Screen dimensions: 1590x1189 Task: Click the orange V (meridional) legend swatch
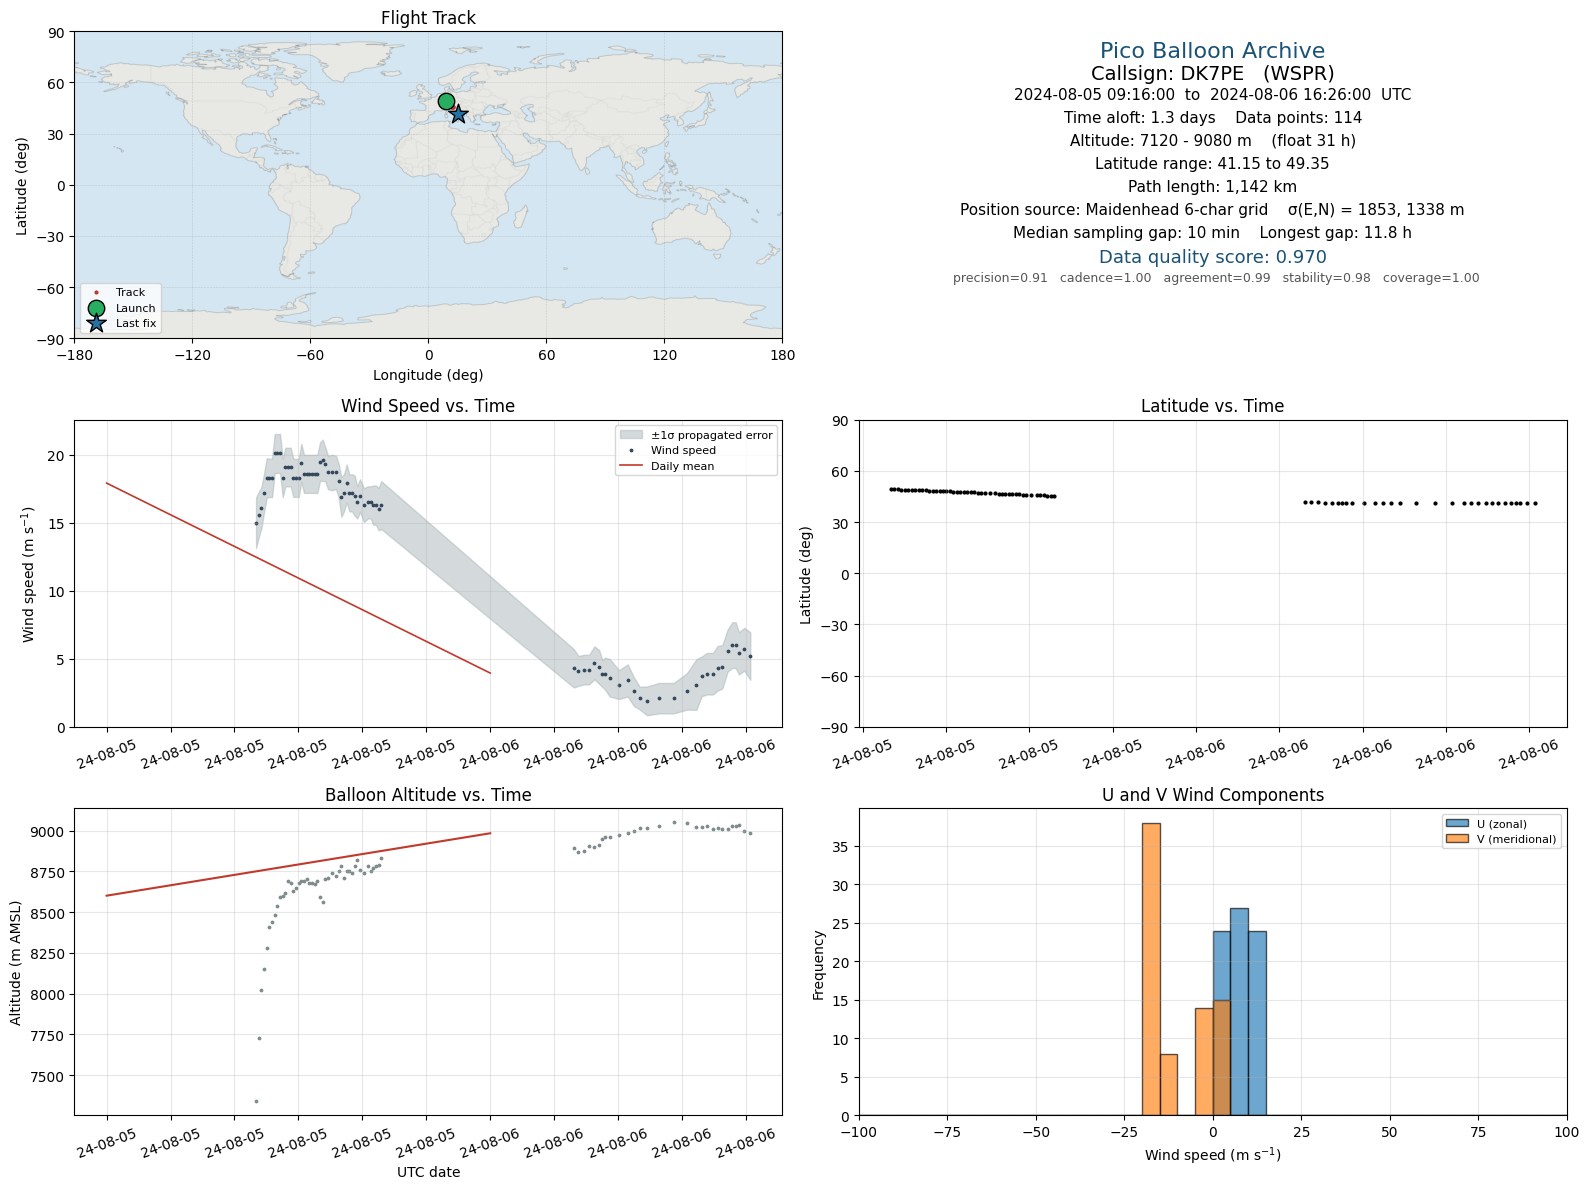pyautogui.click(x=1457, y=839)
